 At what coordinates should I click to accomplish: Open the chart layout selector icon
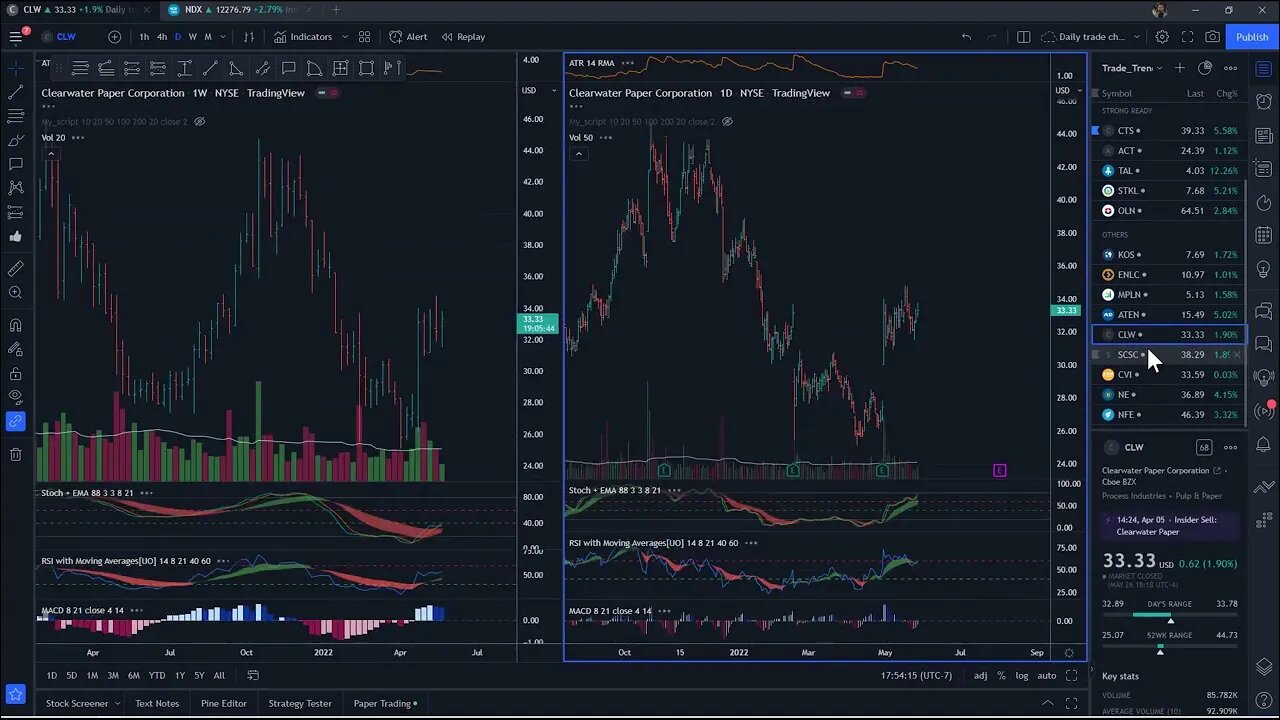1023,37
